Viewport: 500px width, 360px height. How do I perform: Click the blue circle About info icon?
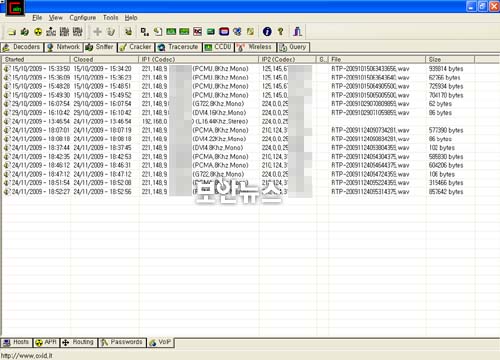(267, 32)
